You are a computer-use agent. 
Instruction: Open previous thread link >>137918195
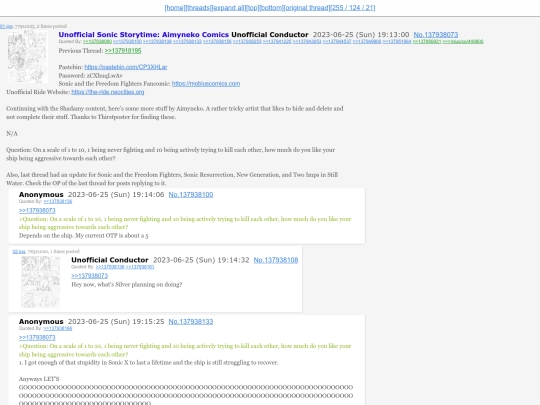pyautogui.click(x=123, y=51)
